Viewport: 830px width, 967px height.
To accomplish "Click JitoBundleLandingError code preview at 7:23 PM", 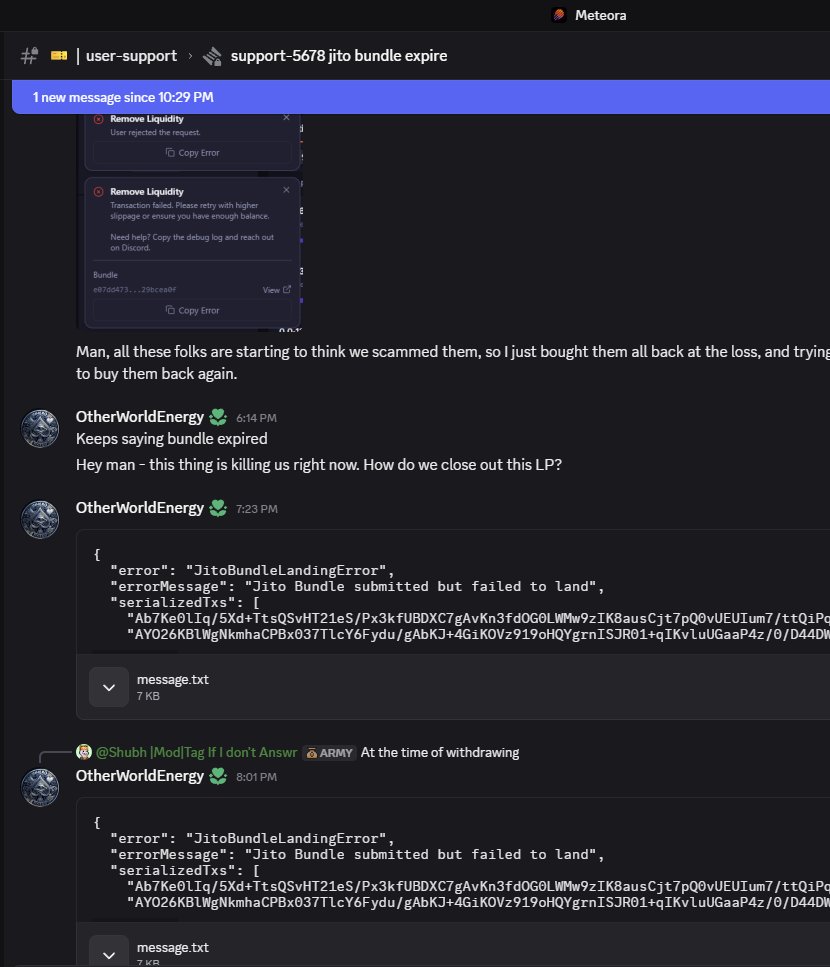I will [453, 594].
